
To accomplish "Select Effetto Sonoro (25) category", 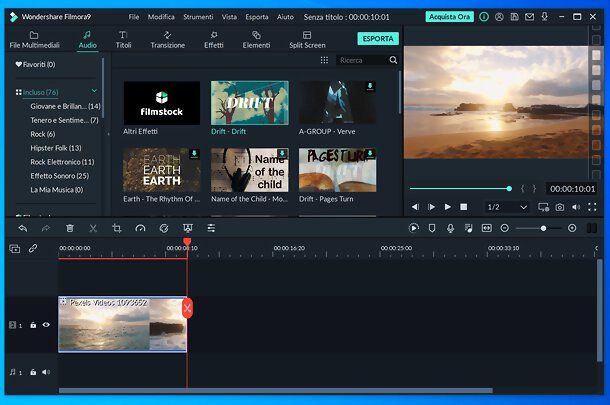I will click(60, 176).
